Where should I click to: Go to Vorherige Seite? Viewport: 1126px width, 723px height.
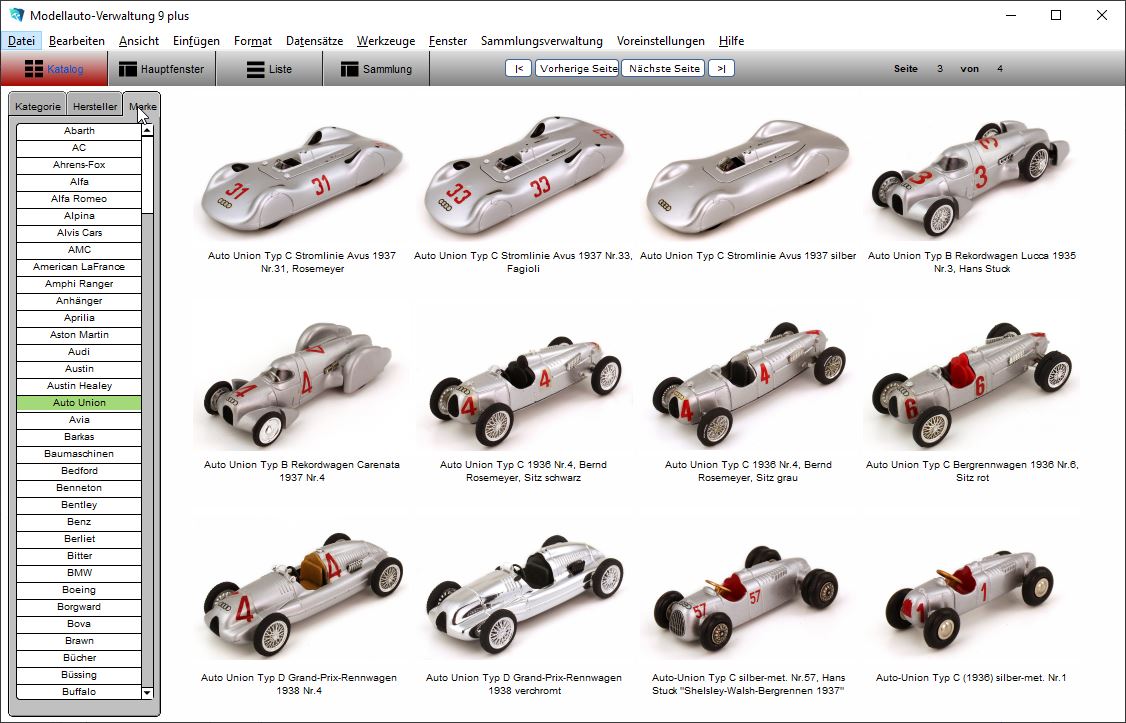coord(577,69)
